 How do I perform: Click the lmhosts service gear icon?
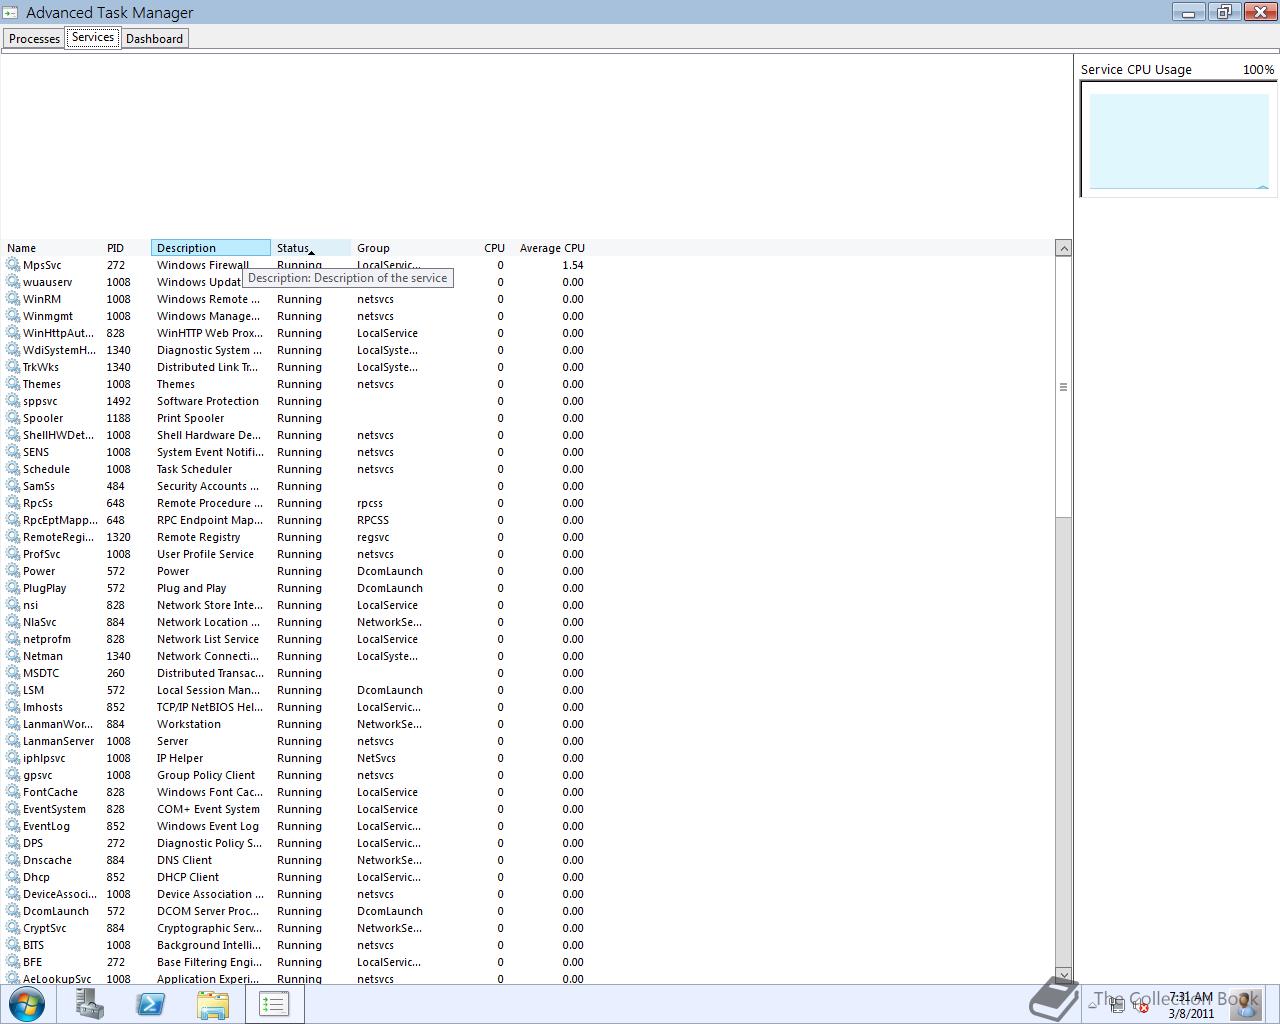coord(13,707)
